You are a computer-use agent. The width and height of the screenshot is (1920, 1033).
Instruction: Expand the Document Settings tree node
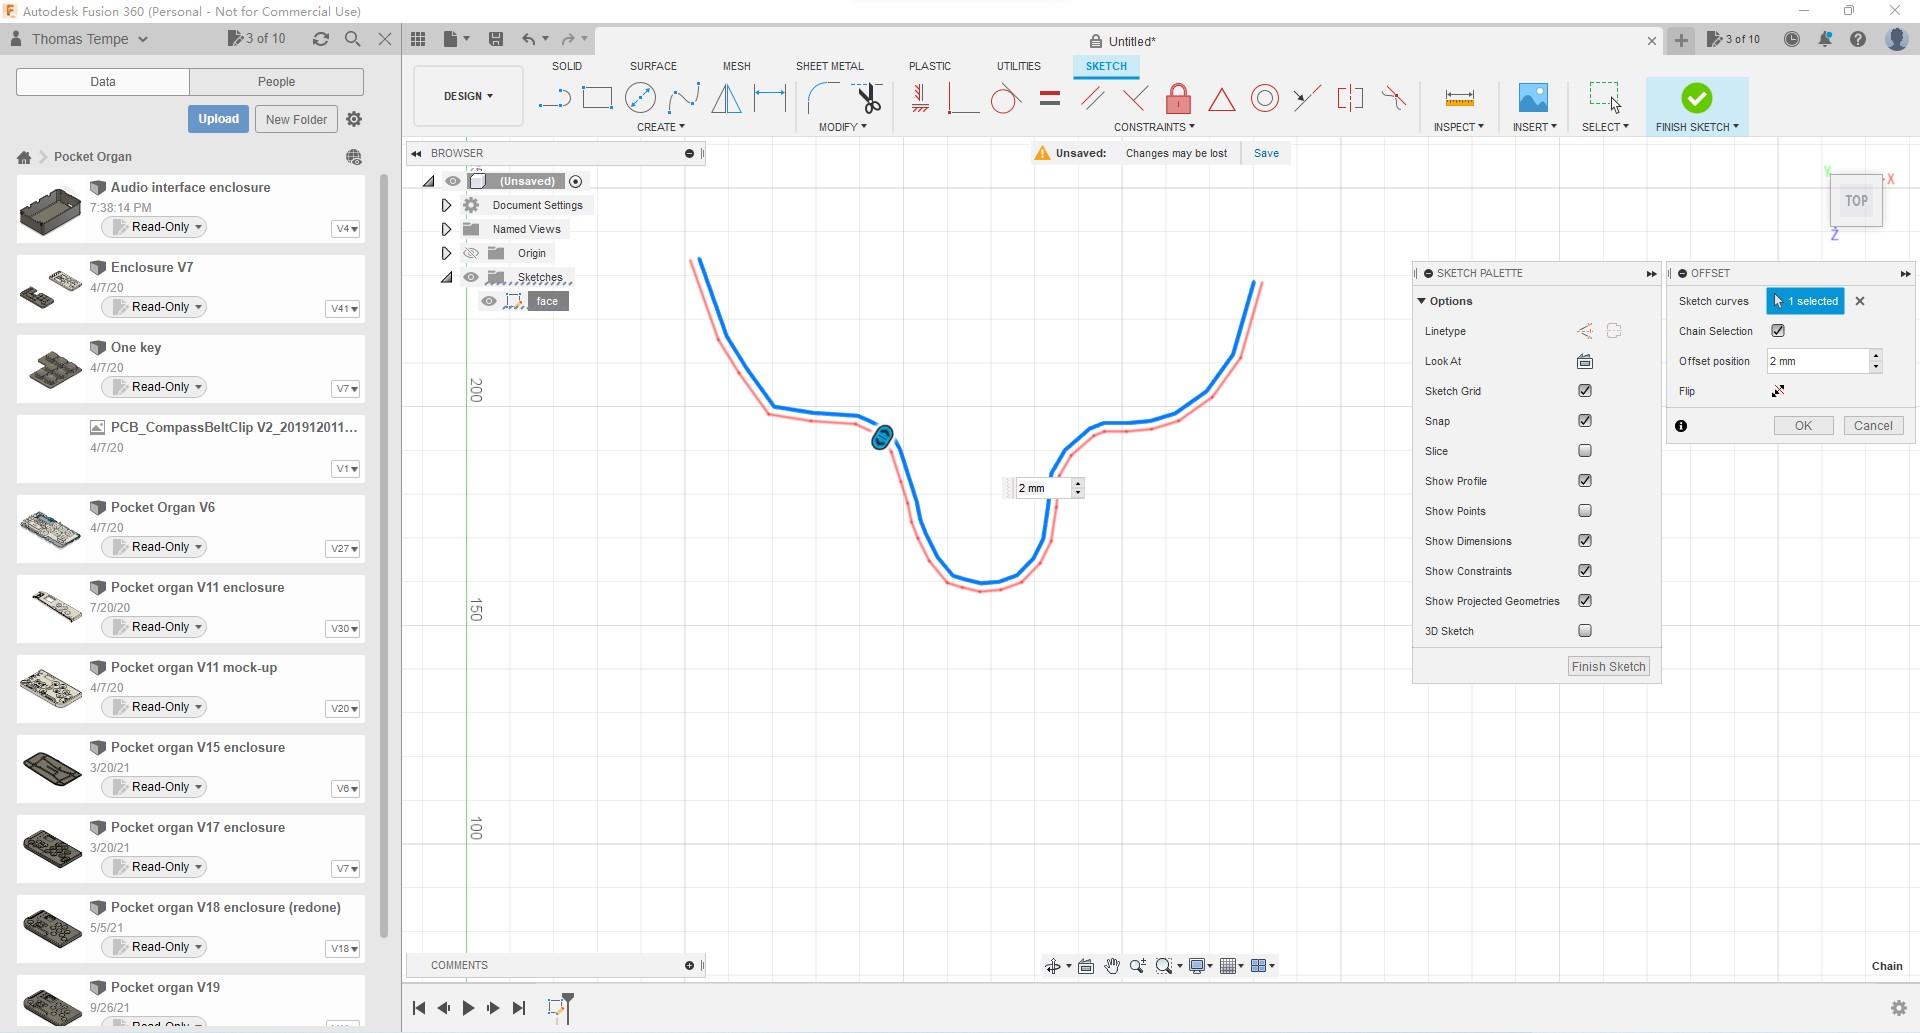click(x=446, y=204)
